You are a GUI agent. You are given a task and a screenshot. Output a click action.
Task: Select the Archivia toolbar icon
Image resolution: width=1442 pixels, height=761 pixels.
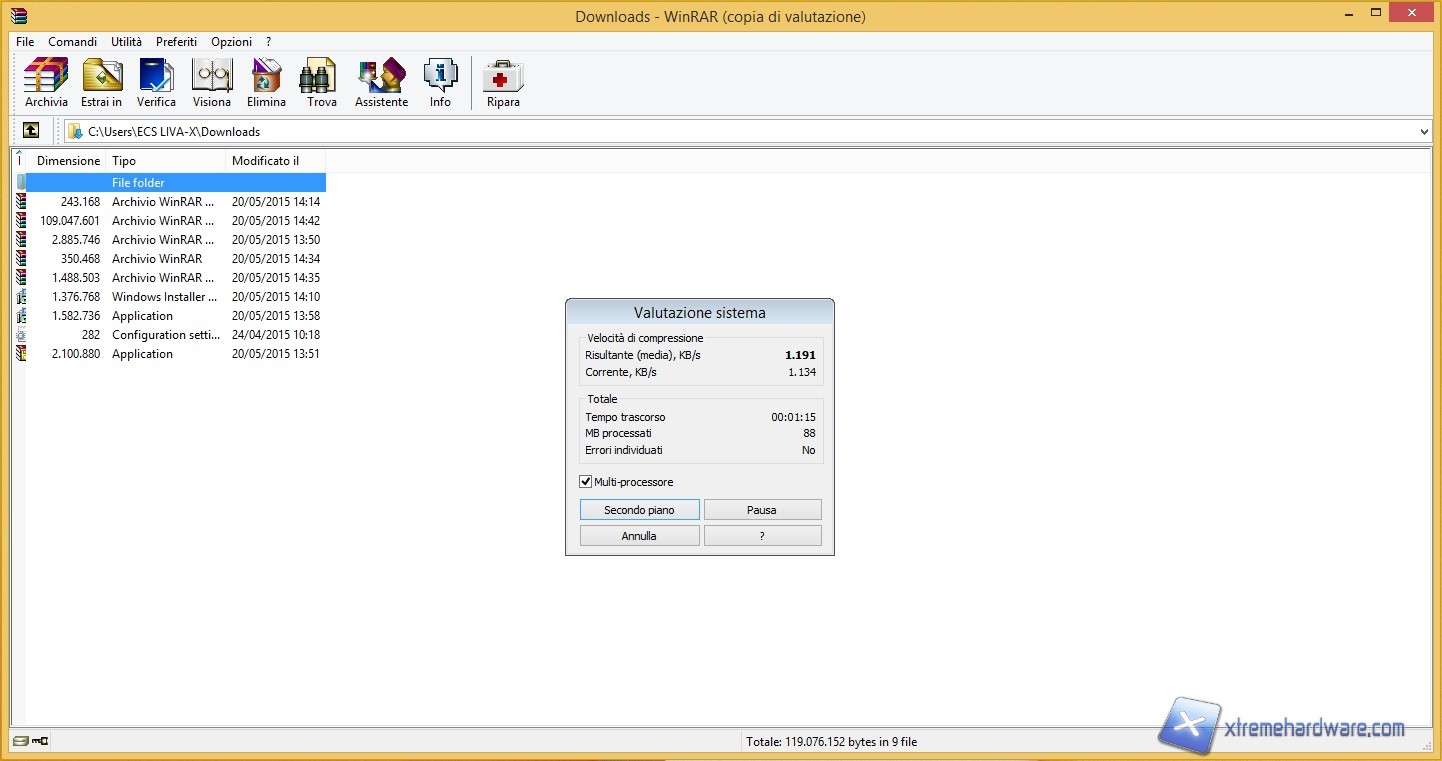(x=45, y=82)
